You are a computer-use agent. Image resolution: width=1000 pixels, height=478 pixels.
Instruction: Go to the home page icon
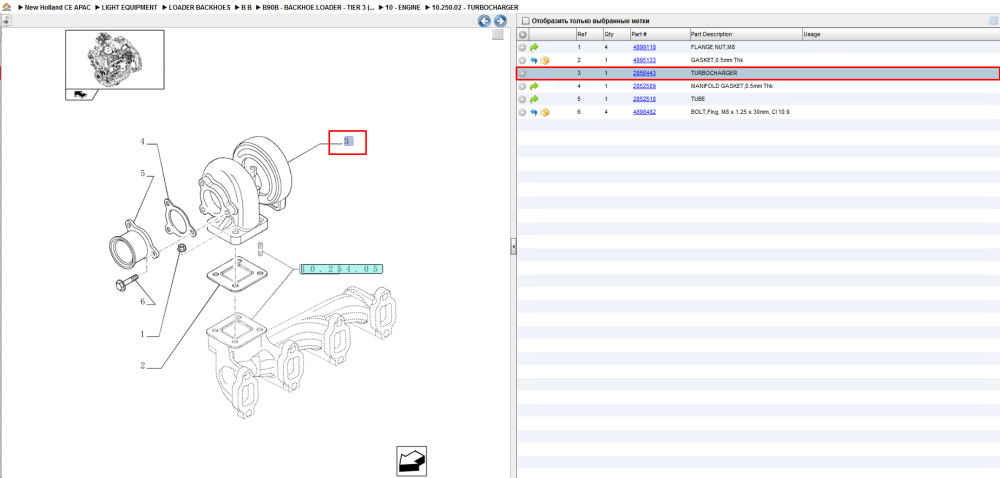pyautogui.click(x=6, y=7)
